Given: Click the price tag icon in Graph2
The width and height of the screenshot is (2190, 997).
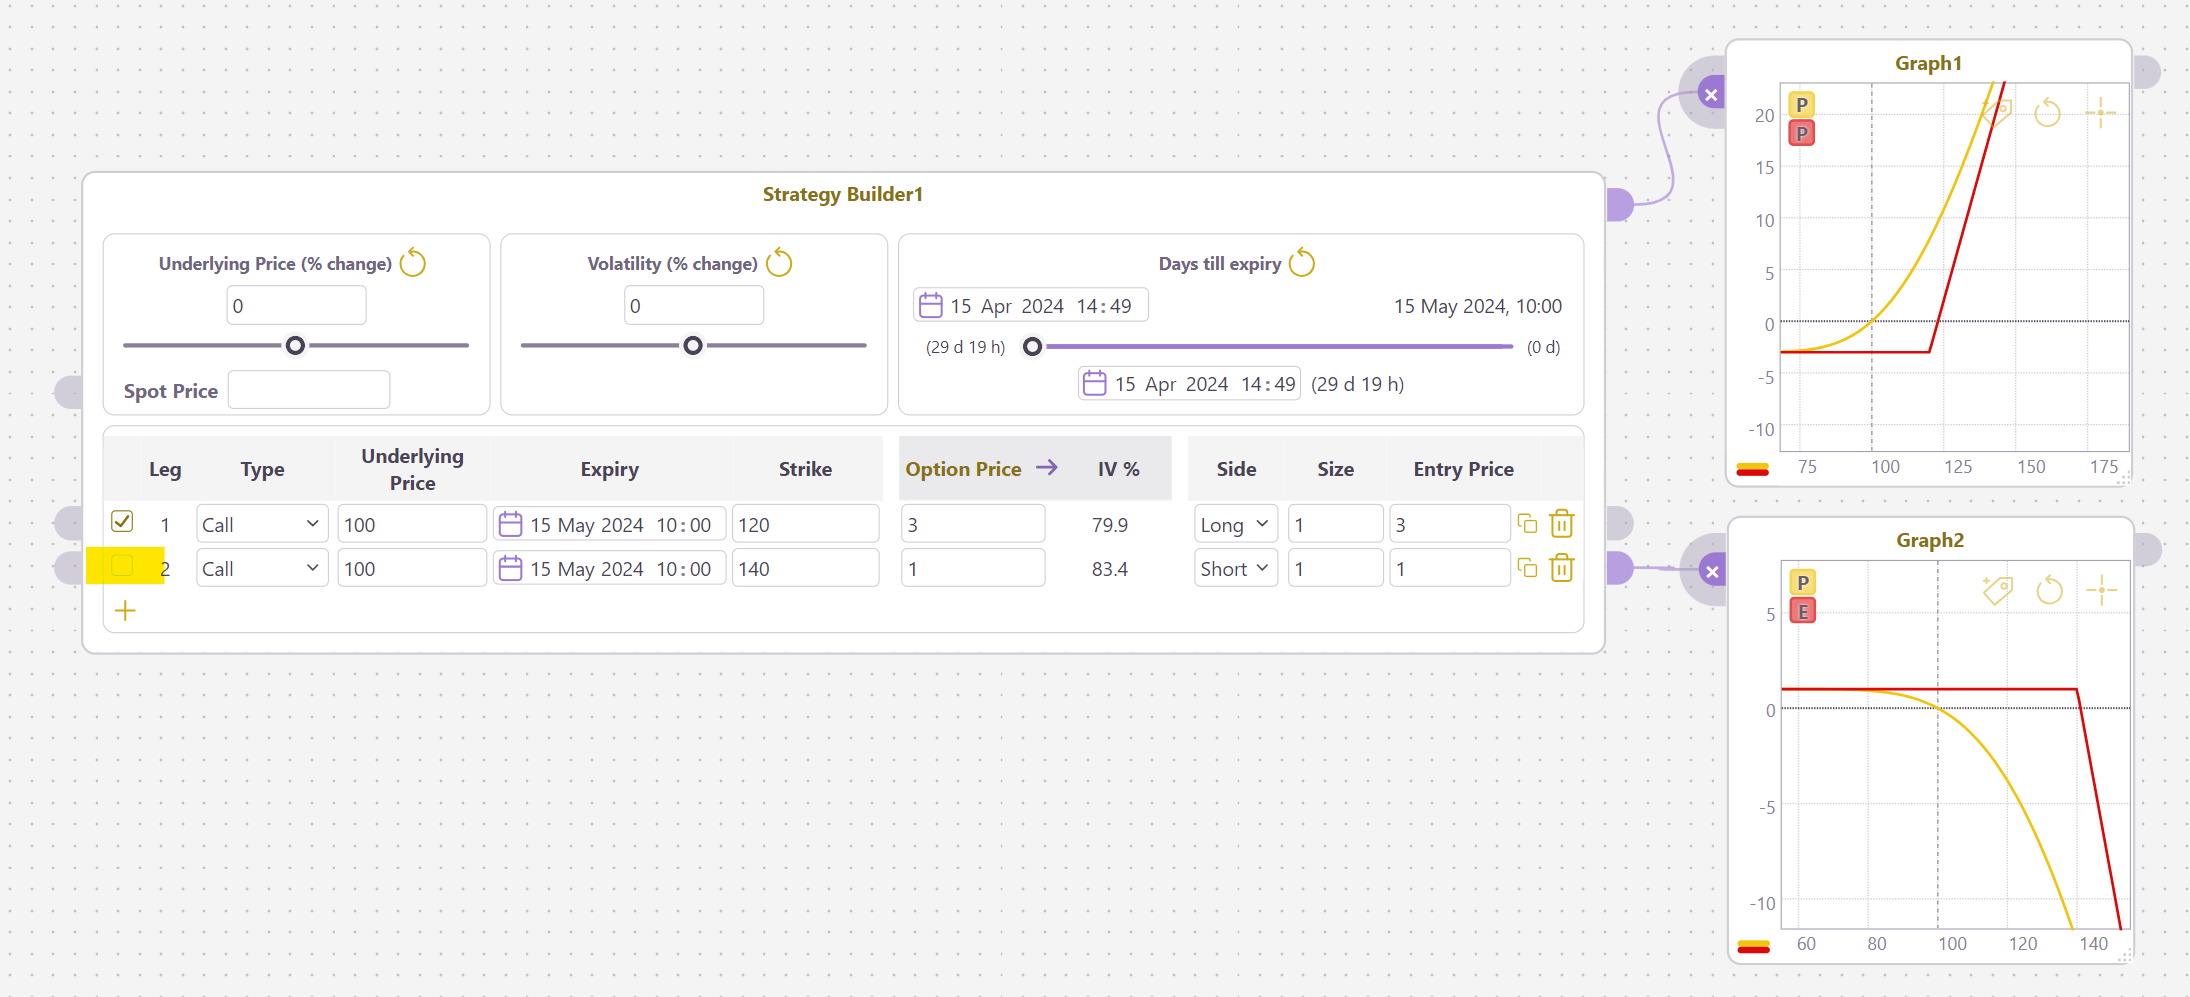Looking at the screenshot, I should [x=1997, y=590].
